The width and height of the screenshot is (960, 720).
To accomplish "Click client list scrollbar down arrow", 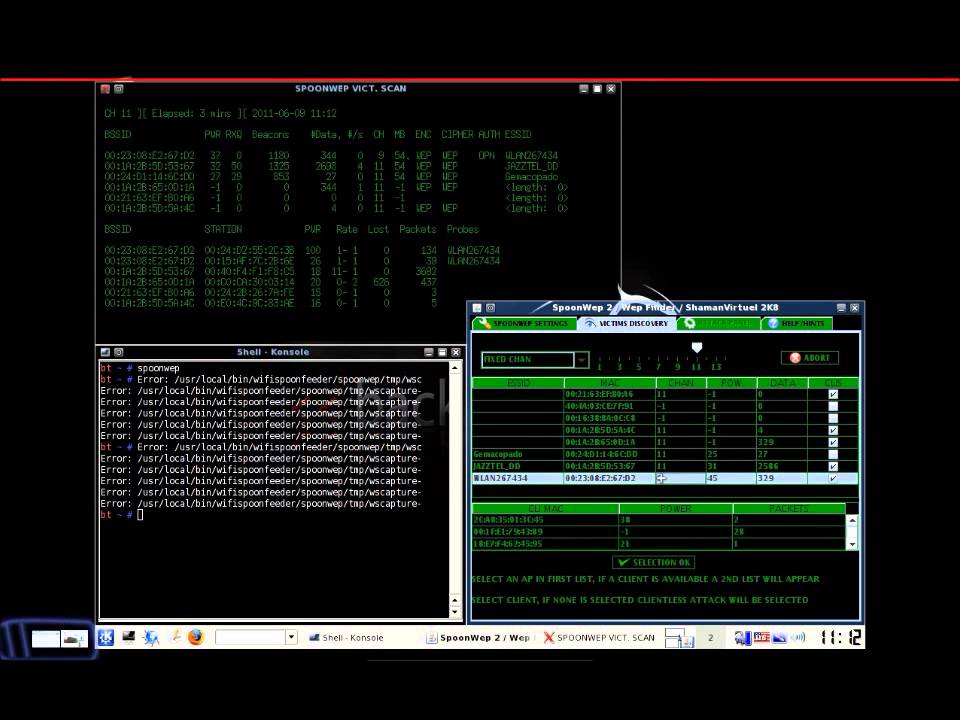I will [852, 544].
